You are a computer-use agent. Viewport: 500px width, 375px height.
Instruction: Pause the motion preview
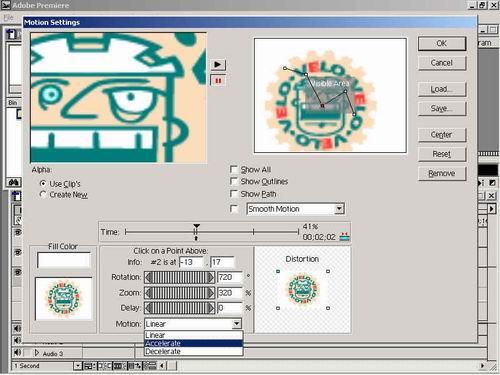[218, 81]
